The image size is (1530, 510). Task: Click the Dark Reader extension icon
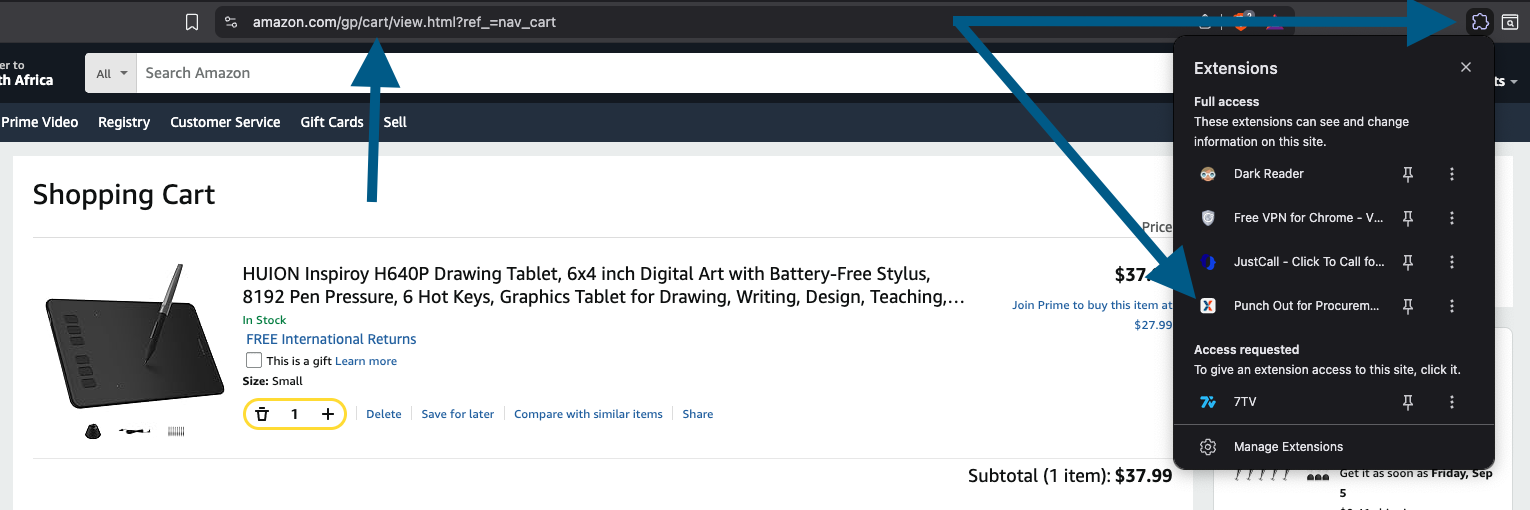coord(1208,174)
